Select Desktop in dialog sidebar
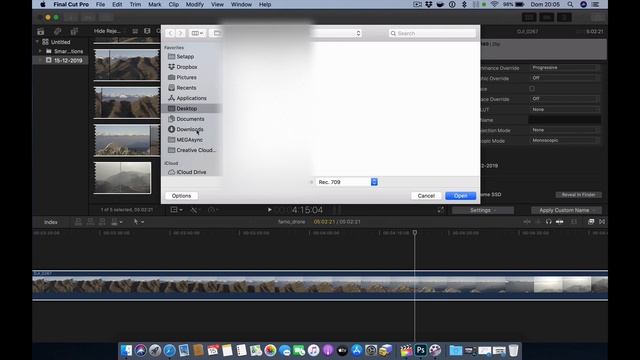Viewport: 640px width, 360px height. (191, 109)
